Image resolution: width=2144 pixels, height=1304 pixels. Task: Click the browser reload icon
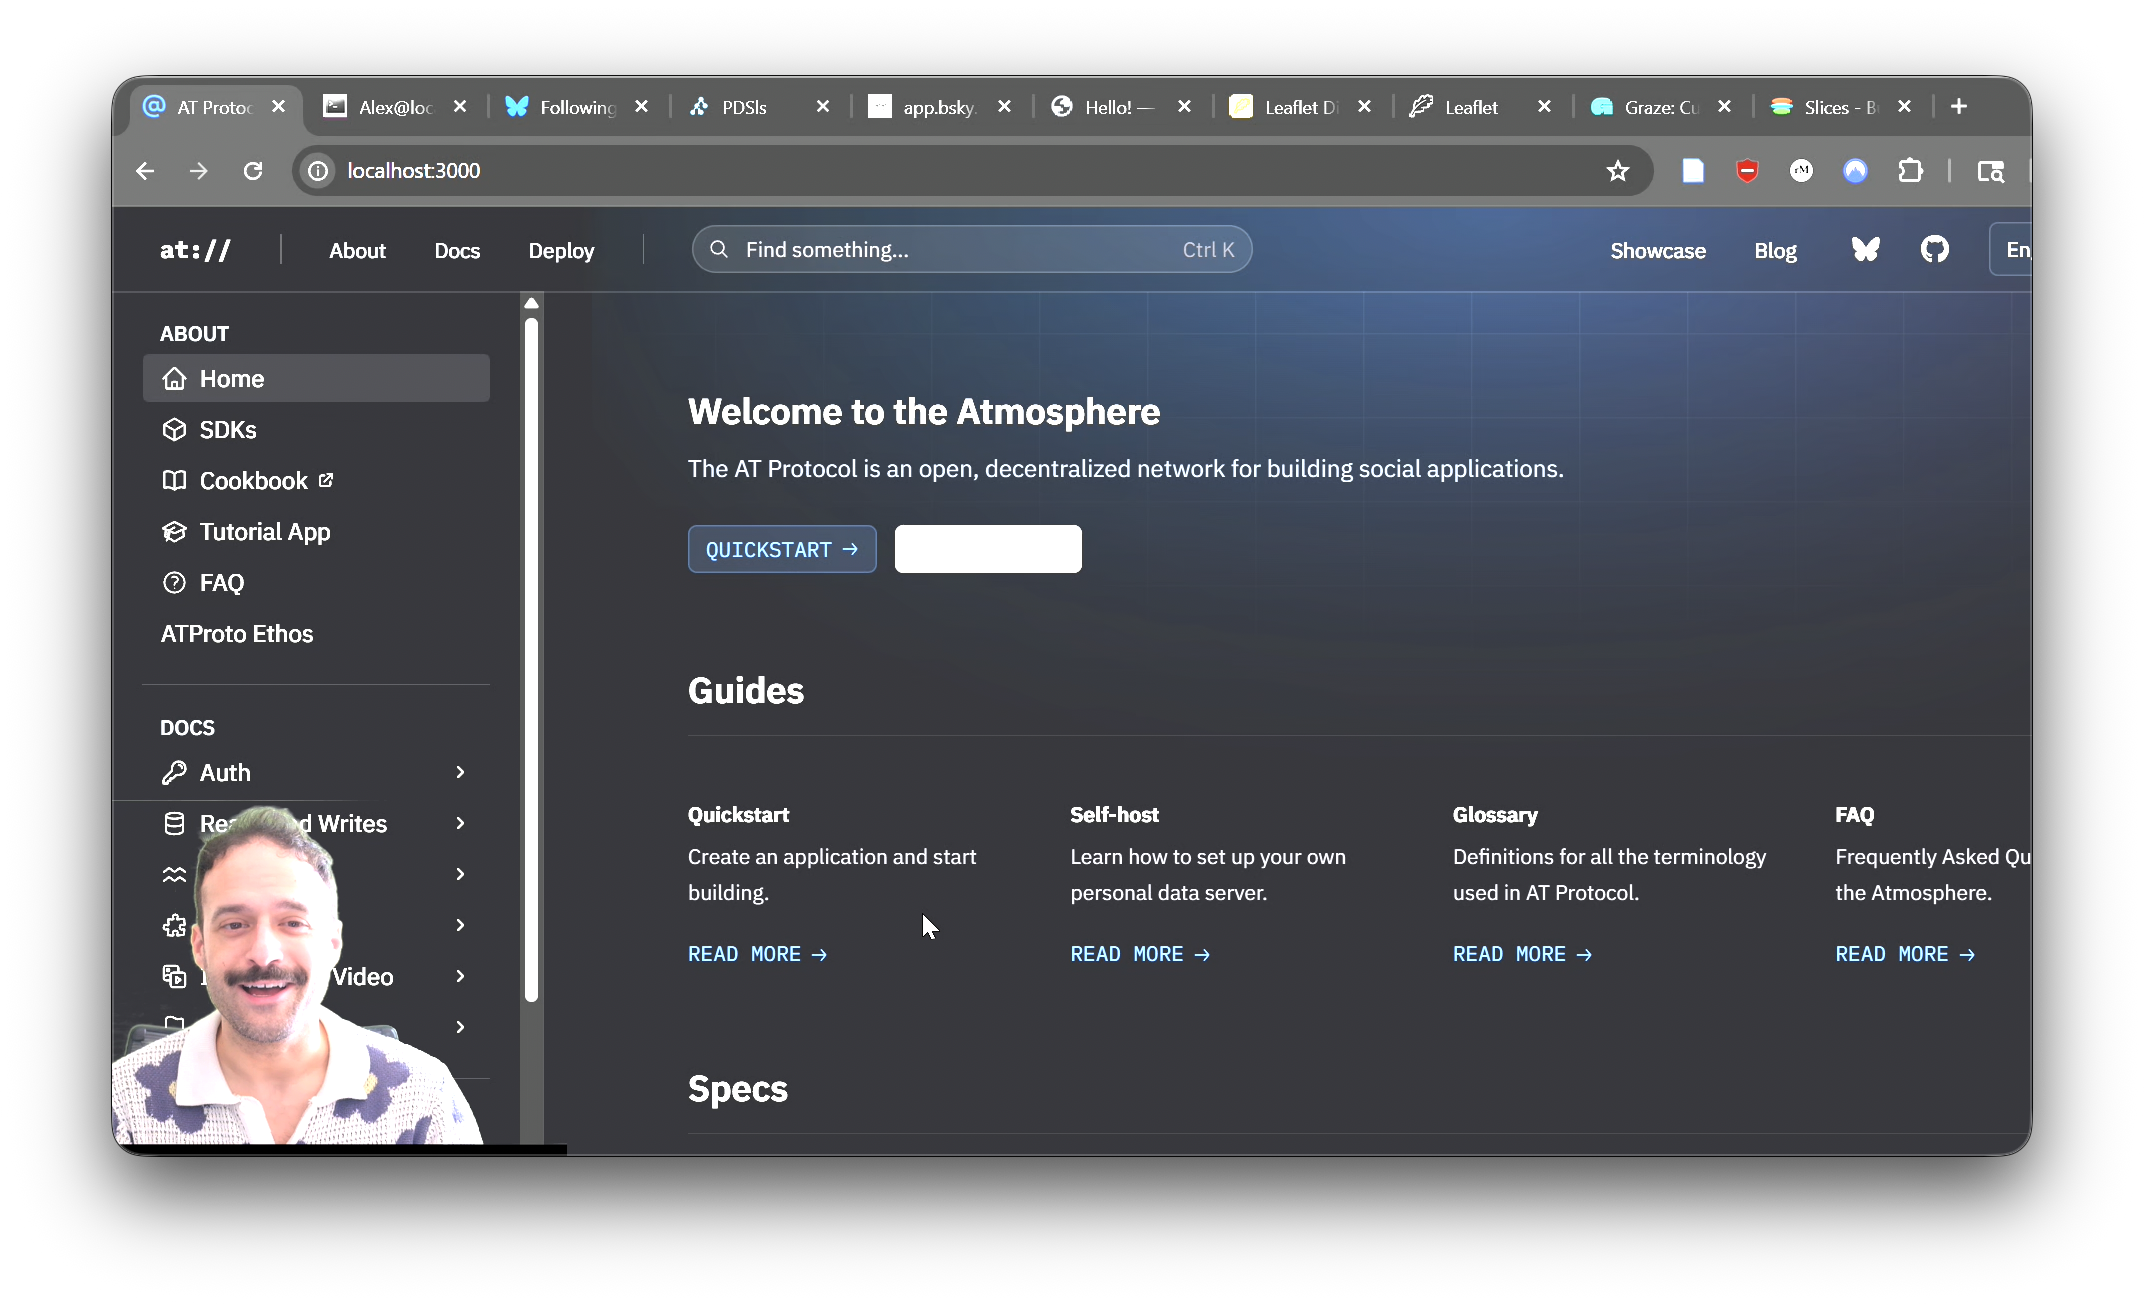pyautogui.click(x=253, y=171)
